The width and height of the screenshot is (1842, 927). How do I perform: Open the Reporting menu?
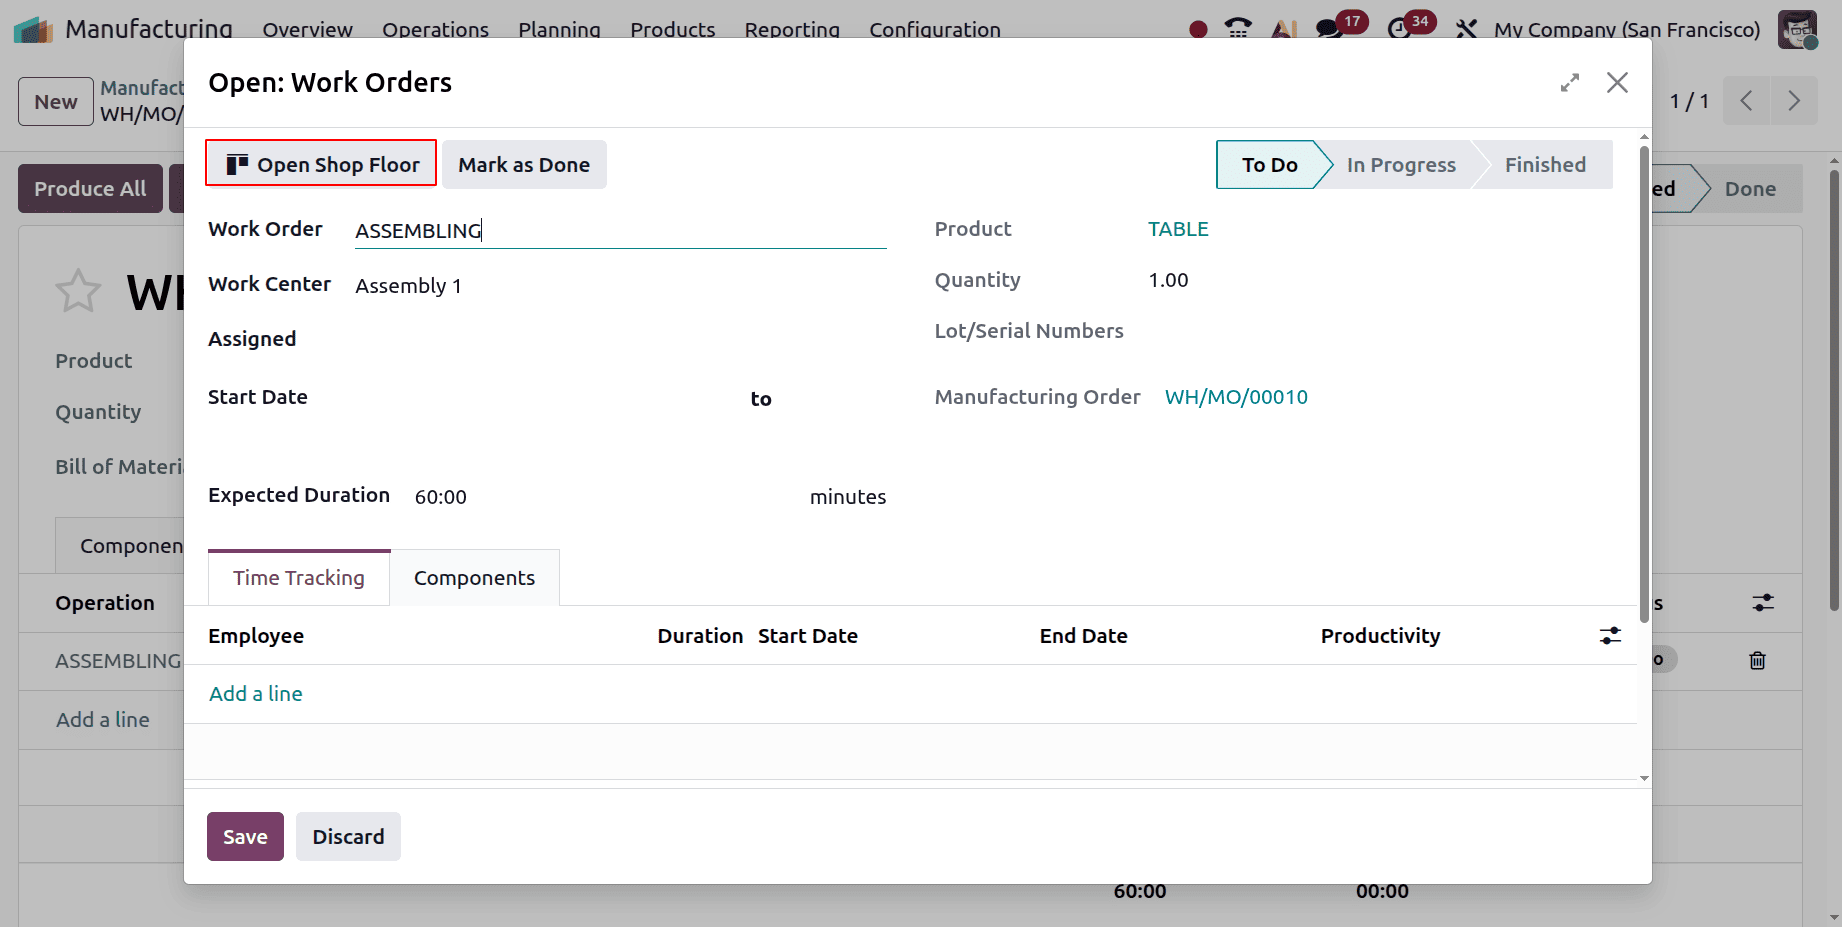coord(792,29)
